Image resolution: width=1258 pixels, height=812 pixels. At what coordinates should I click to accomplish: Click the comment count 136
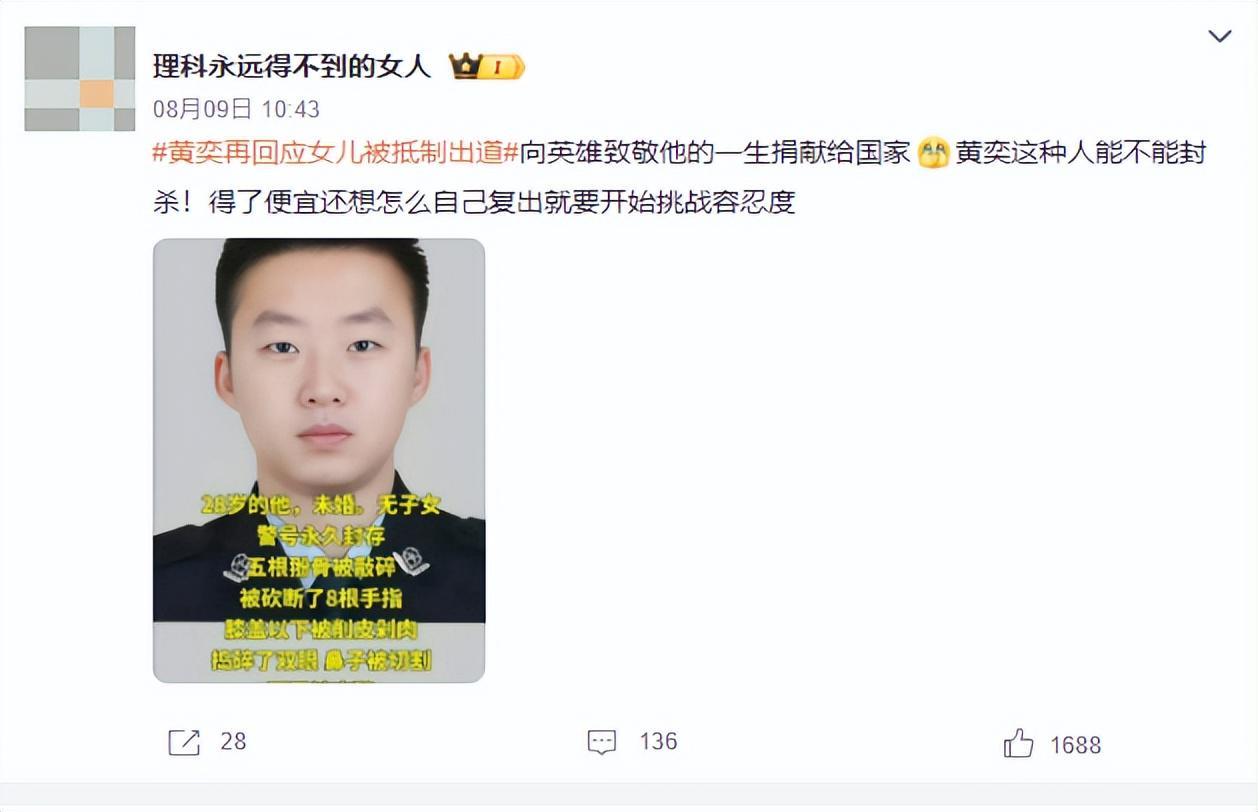click(x=658, y=741)
